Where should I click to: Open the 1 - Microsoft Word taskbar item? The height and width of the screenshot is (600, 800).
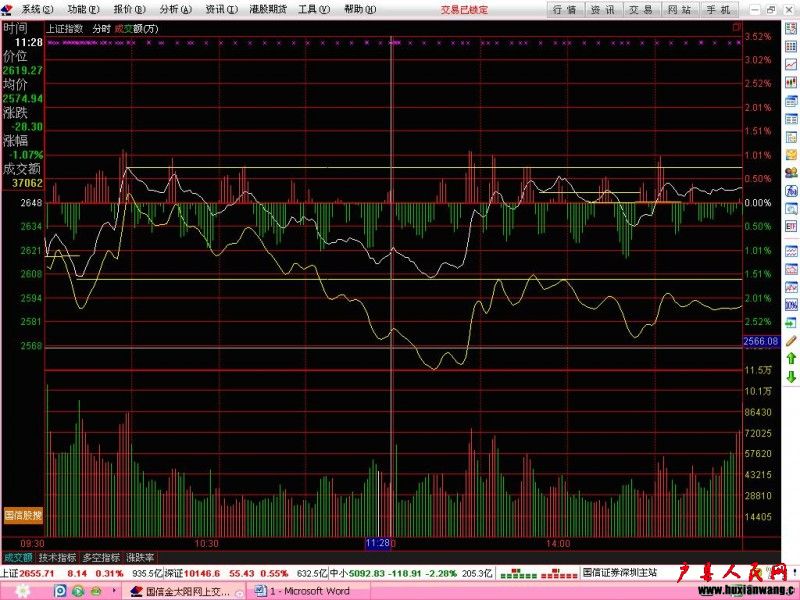[309, 591]
